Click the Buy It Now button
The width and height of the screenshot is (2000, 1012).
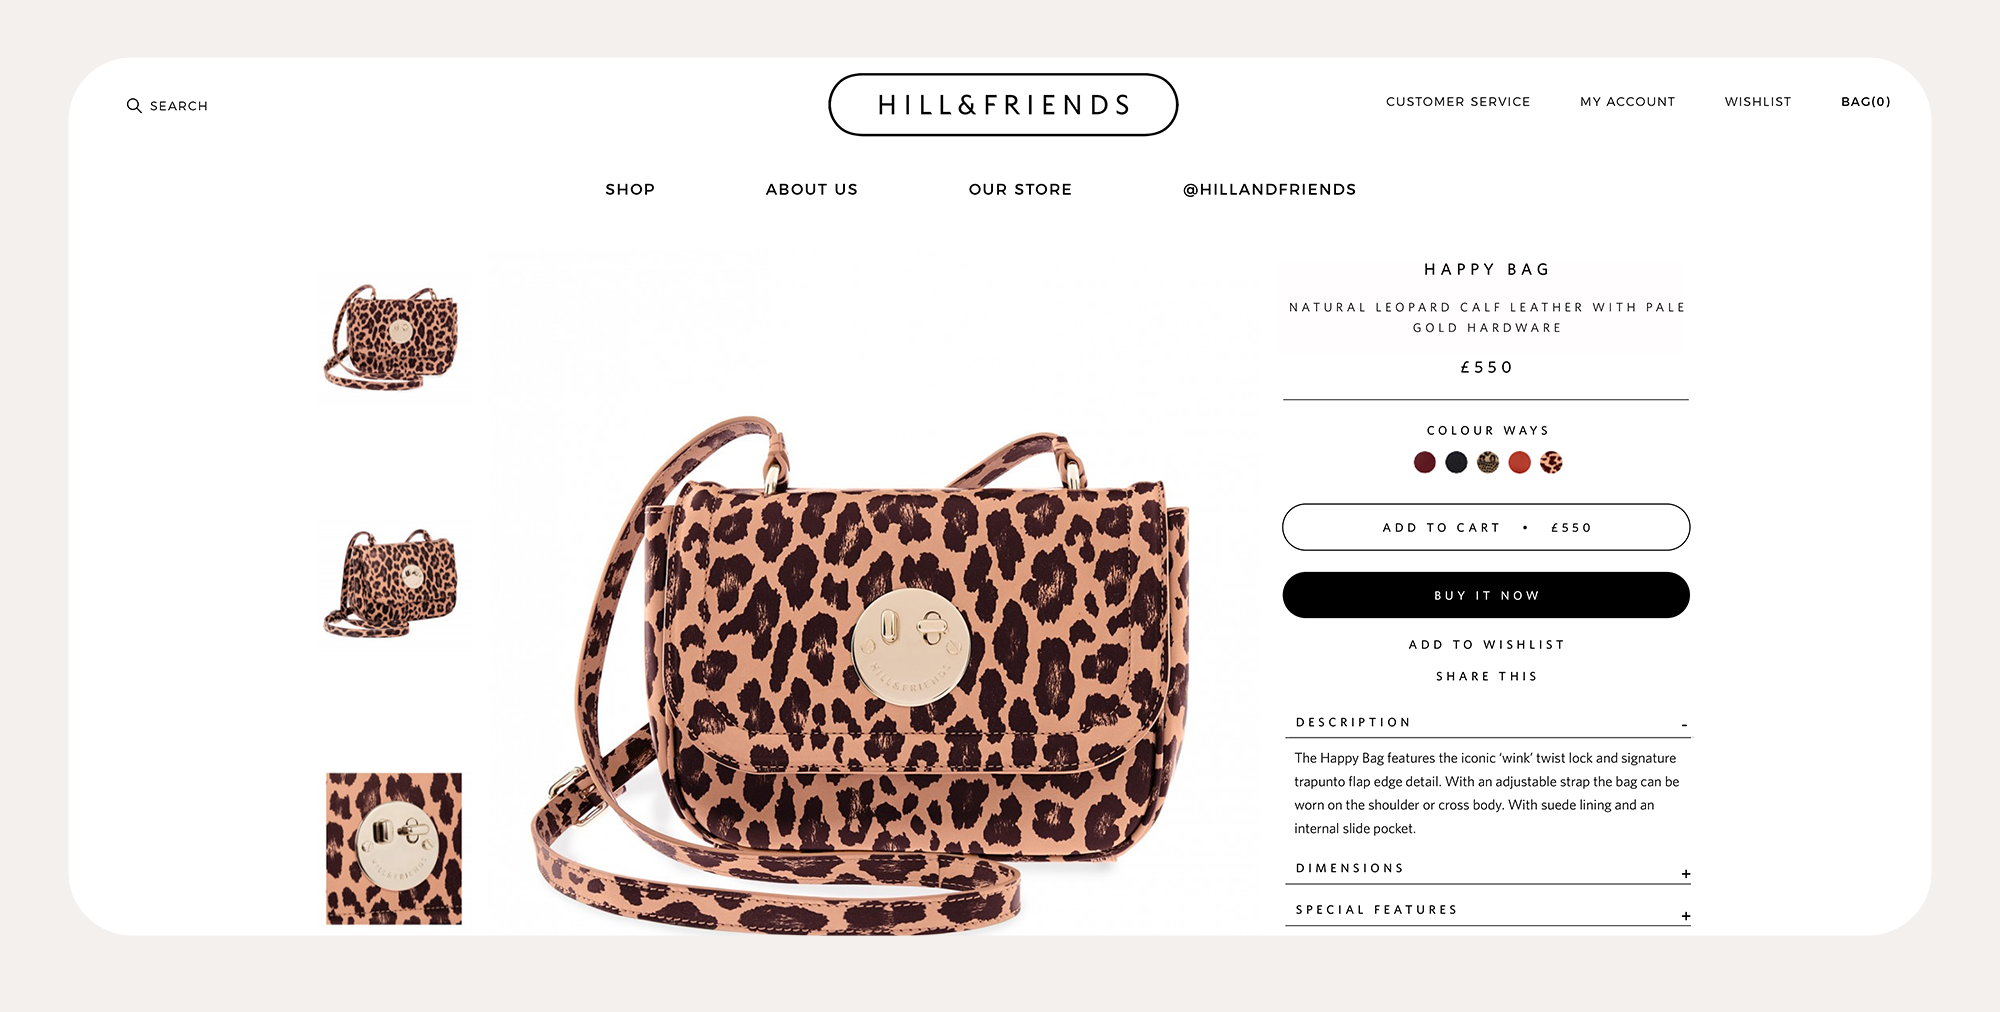coord(1486,595)
